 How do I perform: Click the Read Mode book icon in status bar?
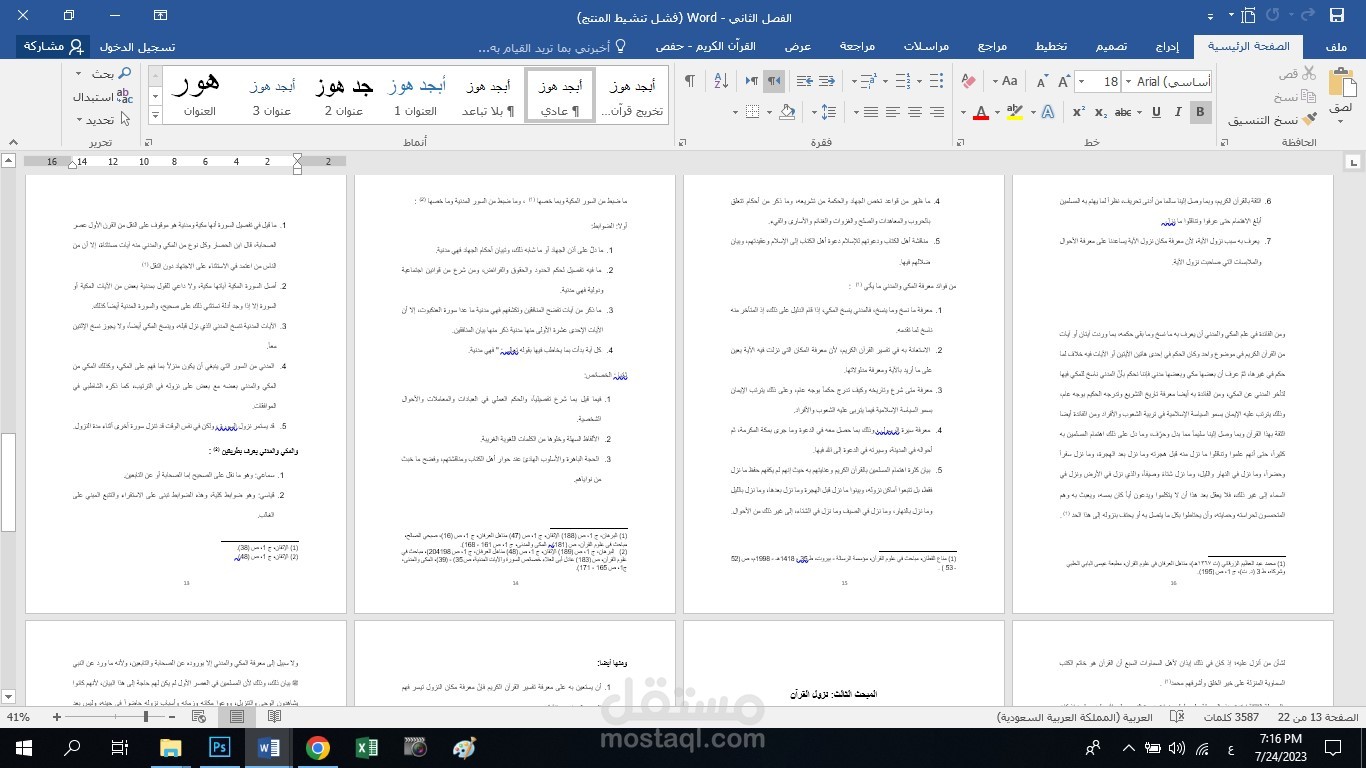point(275,717)
